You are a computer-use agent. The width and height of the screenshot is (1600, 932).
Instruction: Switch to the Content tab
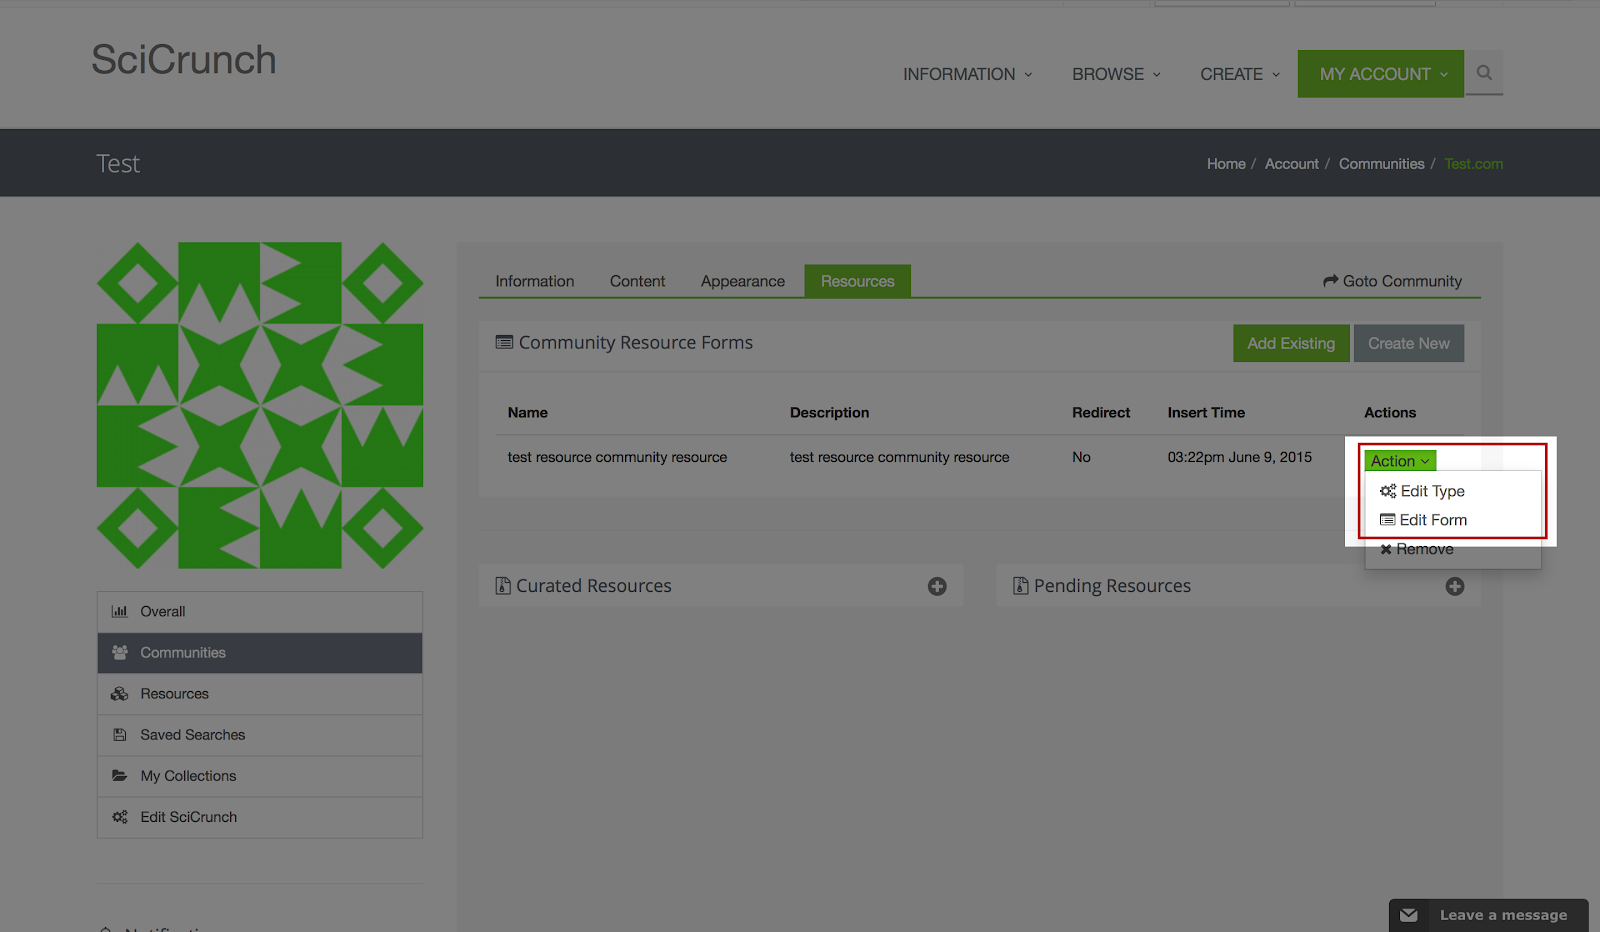coord(637,281)
